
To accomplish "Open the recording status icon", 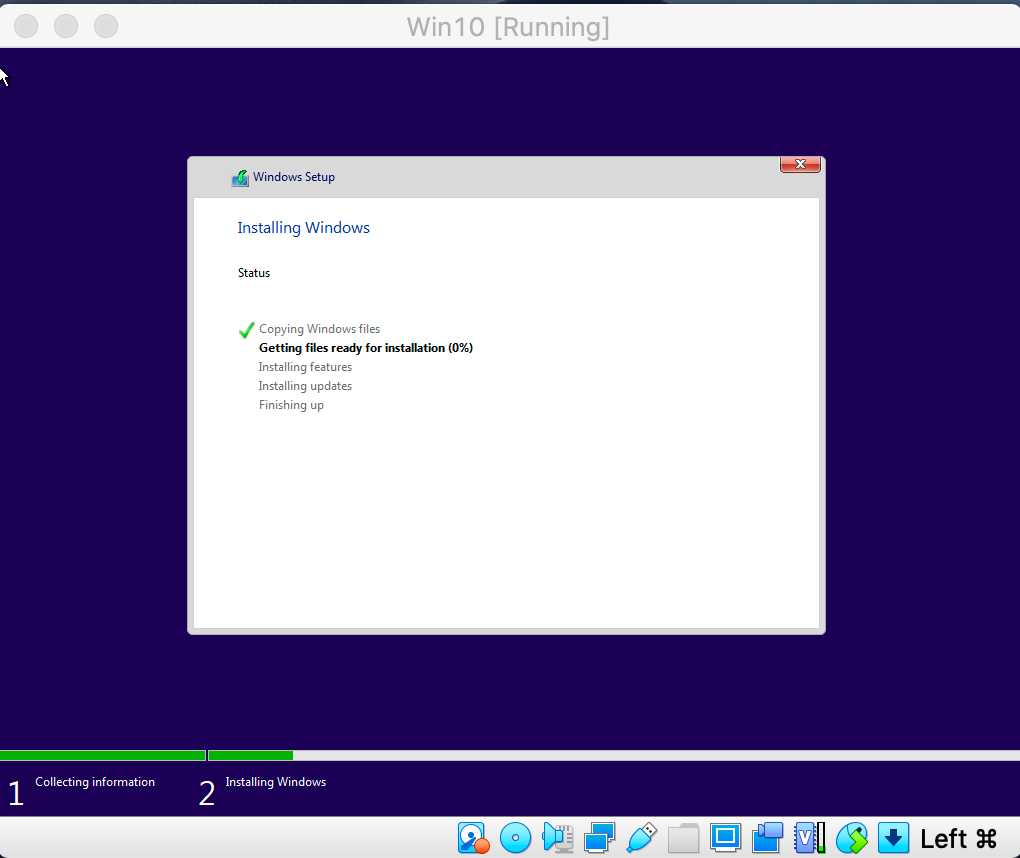I will click(x=768, y=838).
